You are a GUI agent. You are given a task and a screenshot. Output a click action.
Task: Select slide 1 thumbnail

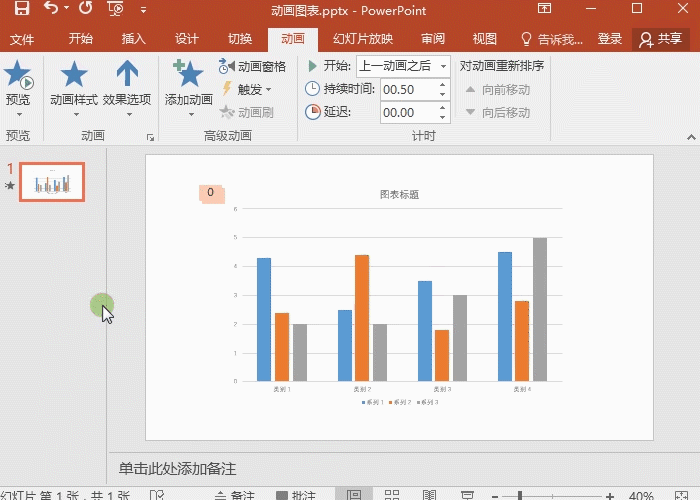click(x=52, y=182)
